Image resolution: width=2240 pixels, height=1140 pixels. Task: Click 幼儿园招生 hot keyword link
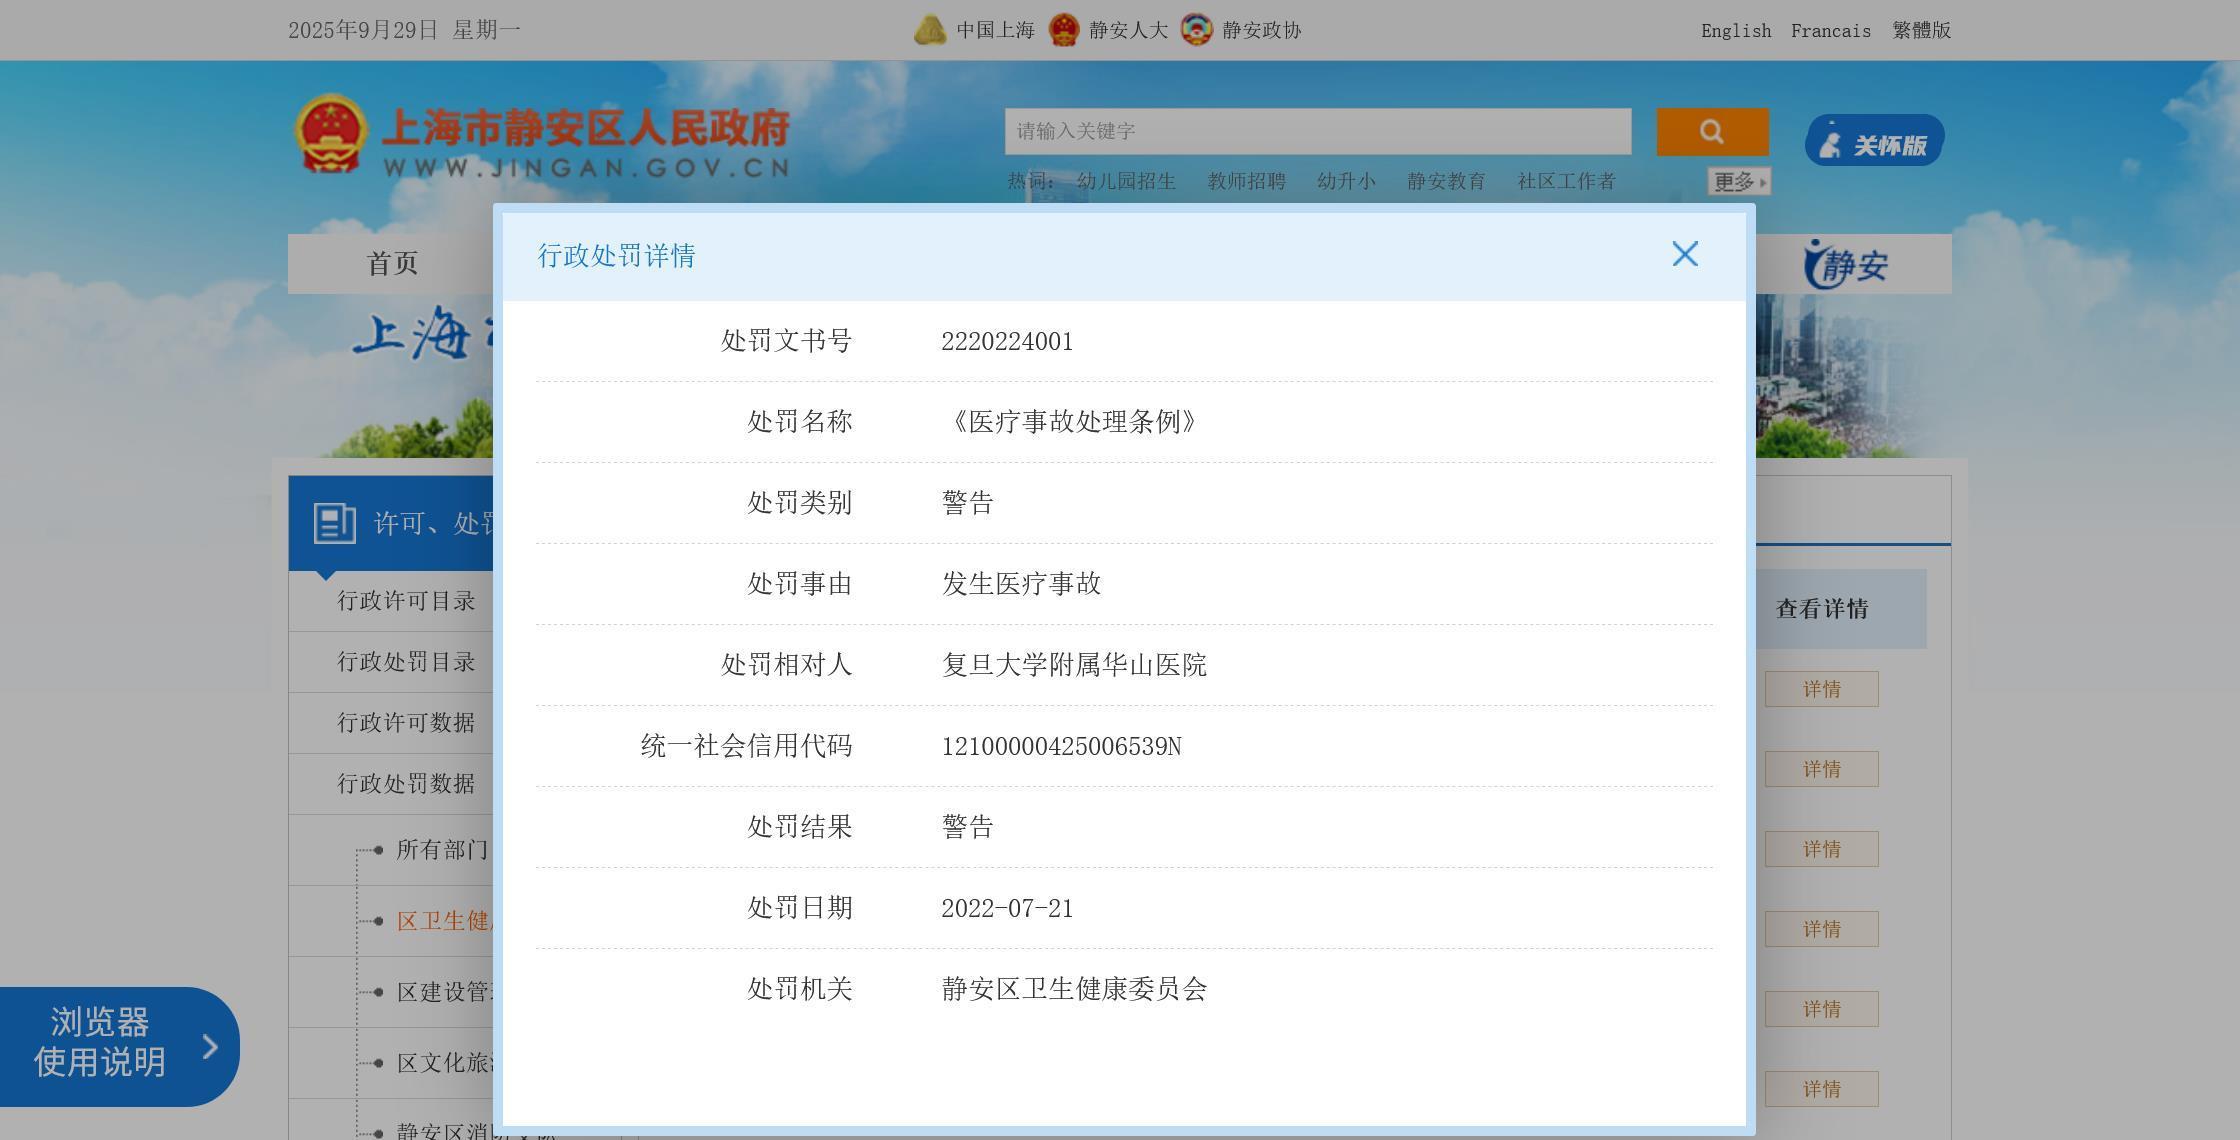[x=1126, y=182]
